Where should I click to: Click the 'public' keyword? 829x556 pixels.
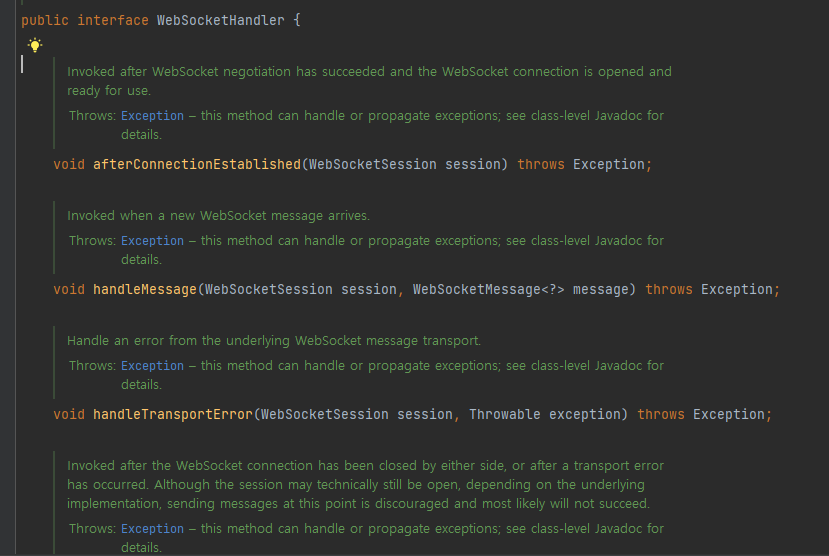coord(45,21)
